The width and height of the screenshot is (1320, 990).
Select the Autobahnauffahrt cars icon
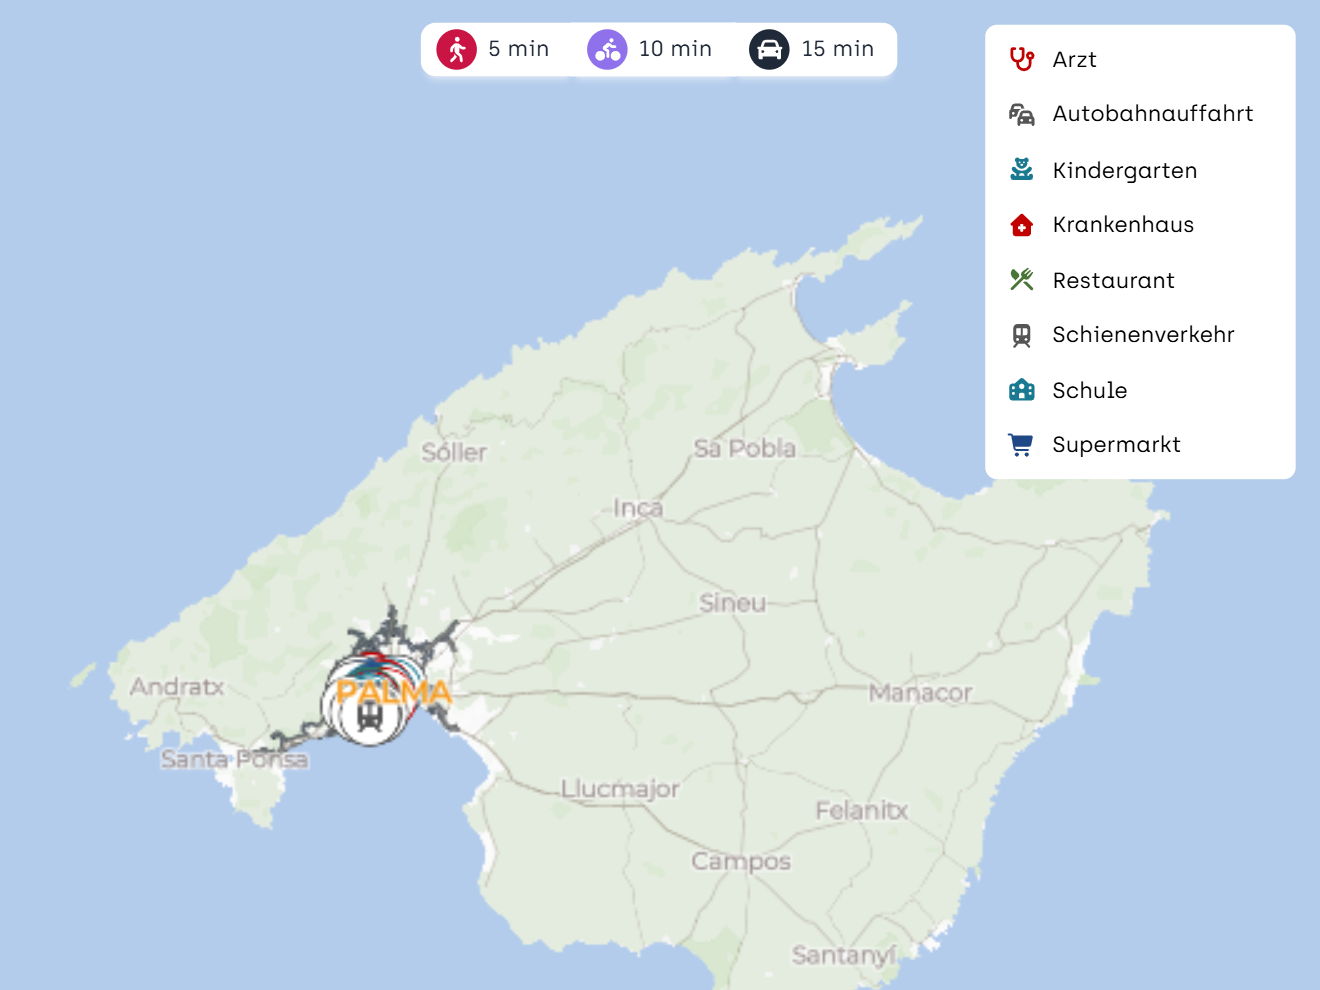click(1021, 115)
